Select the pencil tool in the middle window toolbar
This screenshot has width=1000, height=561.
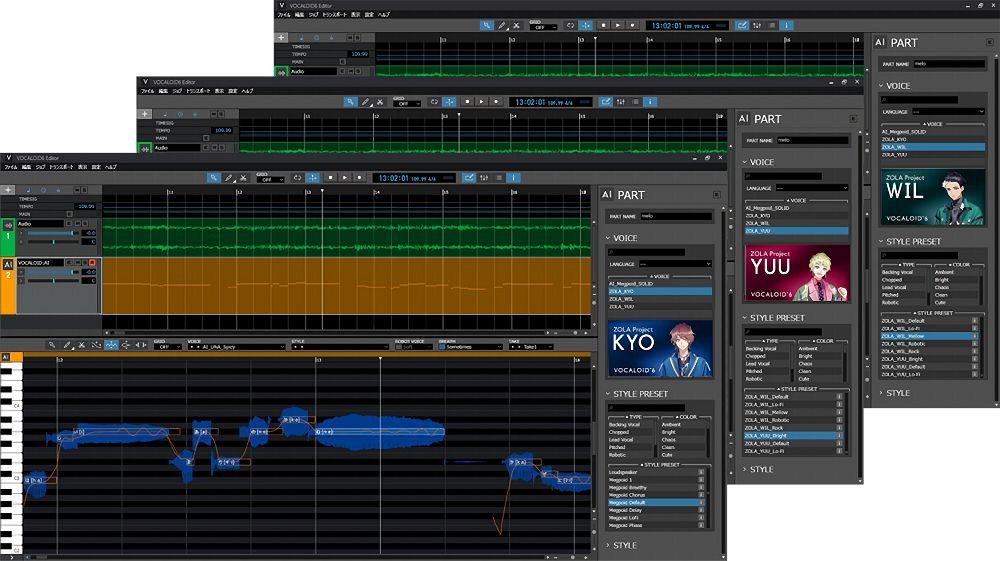[365, 102]
